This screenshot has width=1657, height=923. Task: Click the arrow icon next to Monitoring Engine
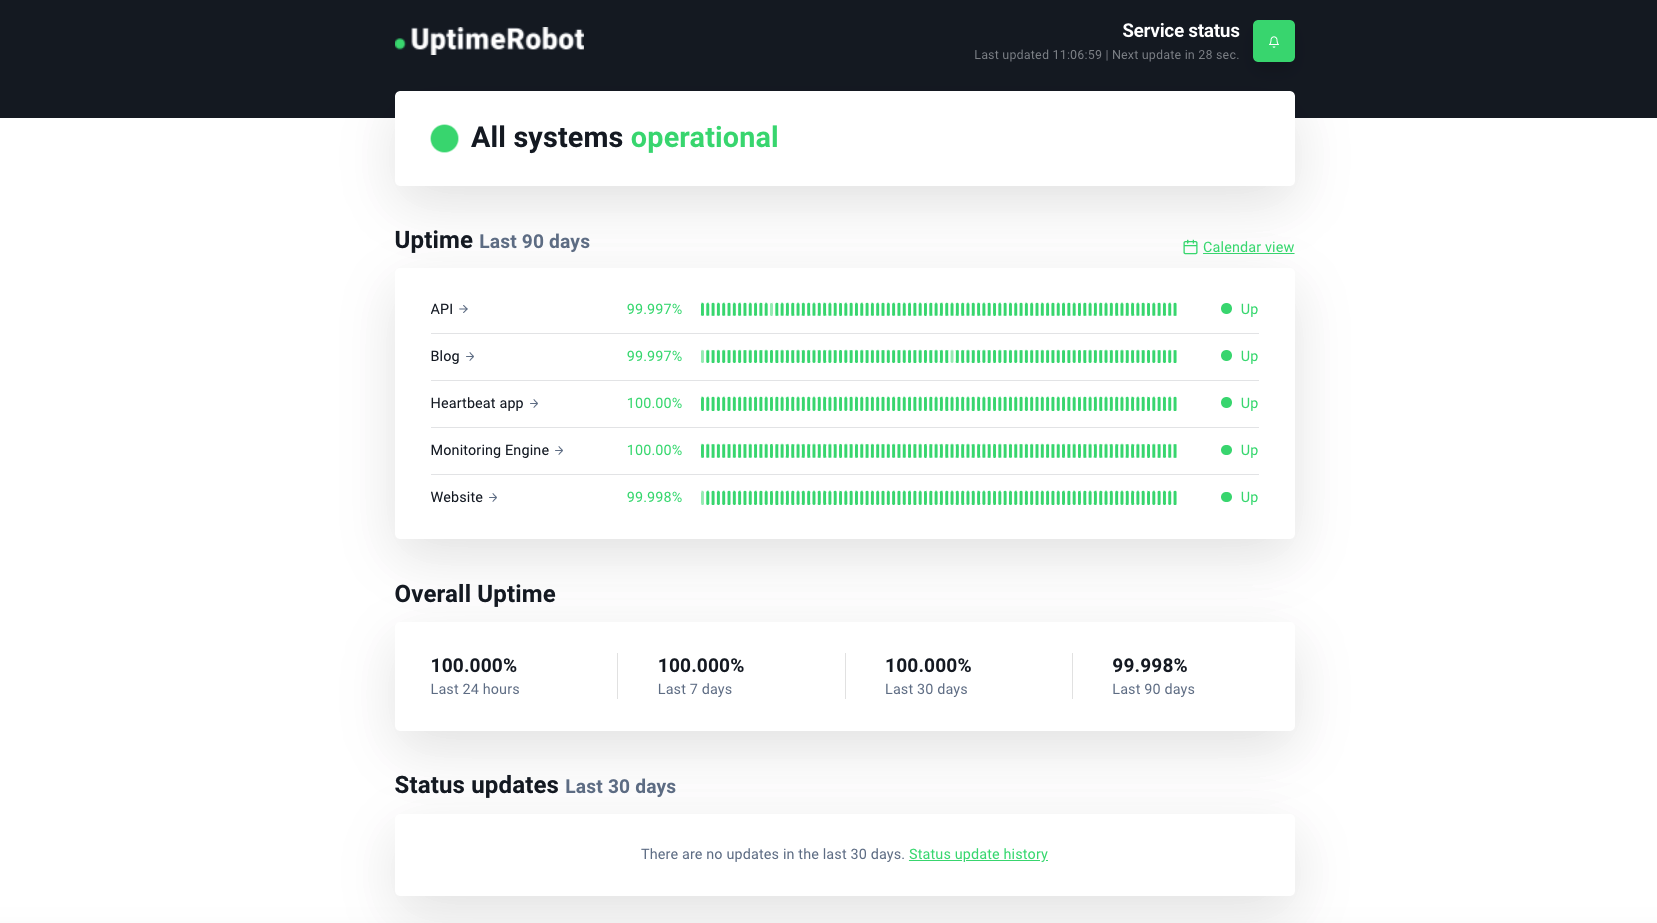[559, 450]
